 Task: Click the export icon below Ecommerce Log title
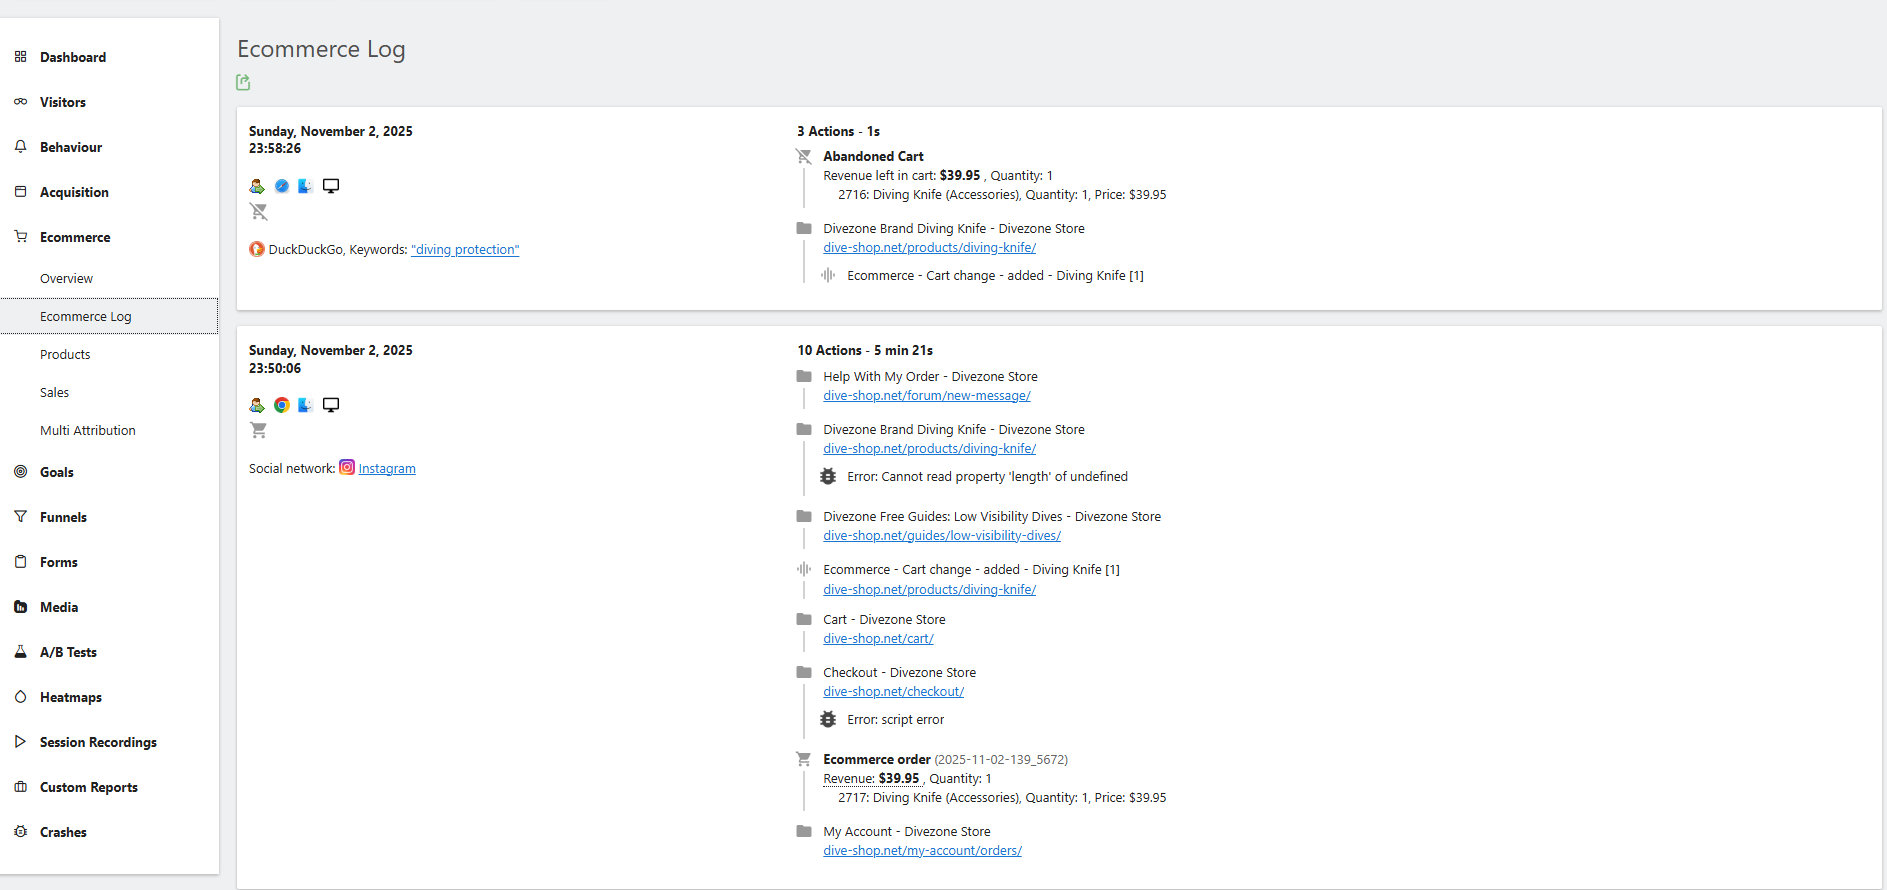pyautogui.click(x=243, y=82)
